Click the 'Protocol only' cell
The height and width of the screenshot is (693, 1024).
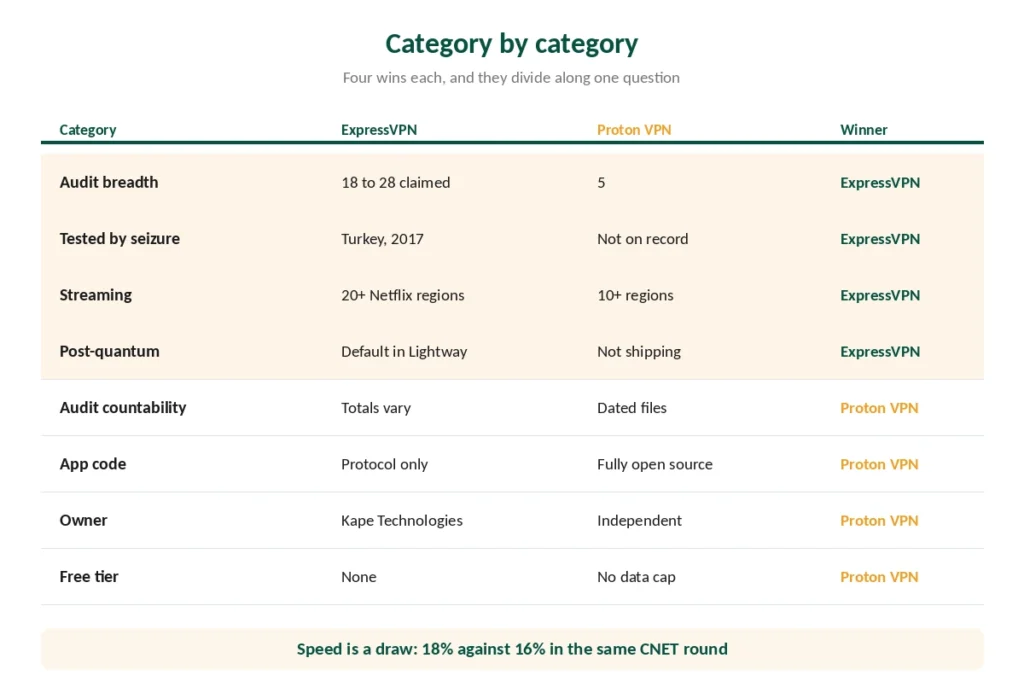click(384, 464)
